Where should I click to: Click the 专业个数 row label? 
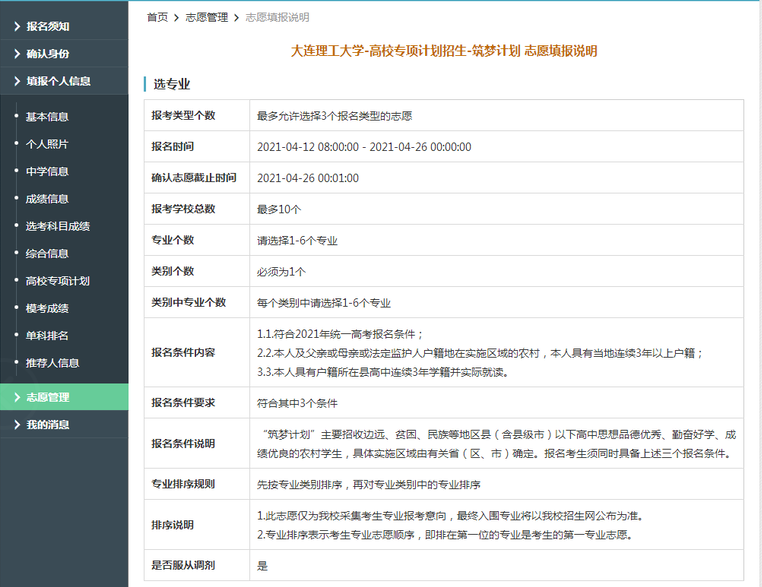173,240
